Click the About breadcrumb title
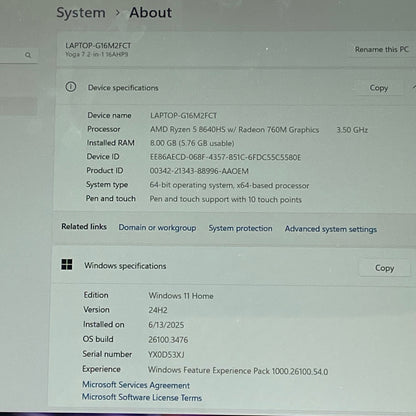This screenshot has height=416, width=416. [151, 13]
